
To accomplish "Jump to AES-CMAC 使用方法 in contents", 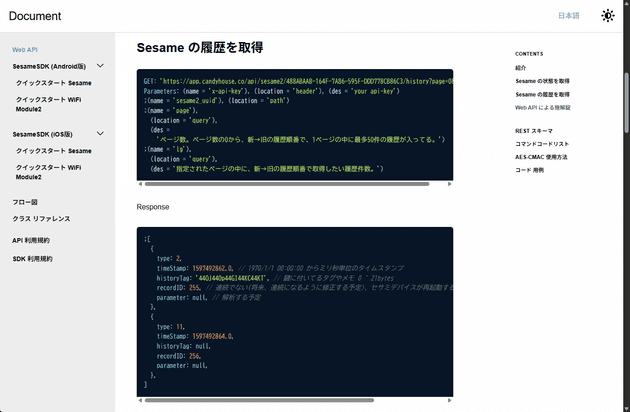I will tap(541, 157).
